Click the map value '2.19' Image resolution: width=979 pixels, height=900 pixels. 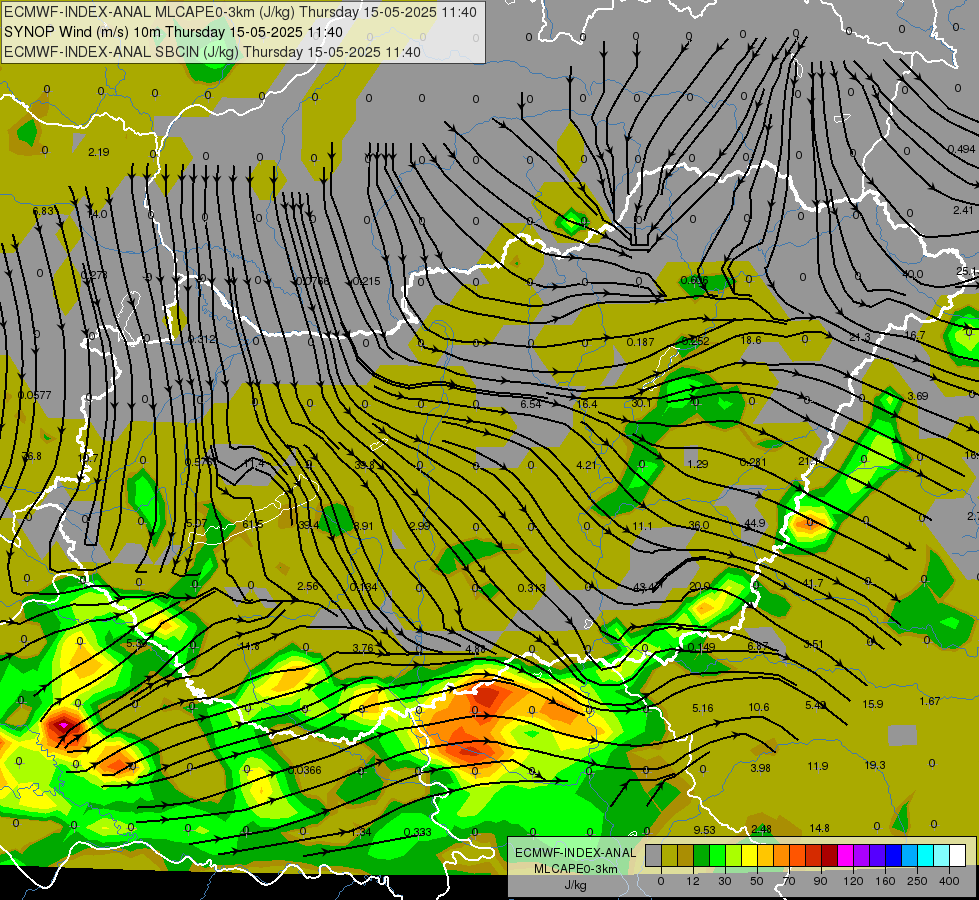pos(99,152)
